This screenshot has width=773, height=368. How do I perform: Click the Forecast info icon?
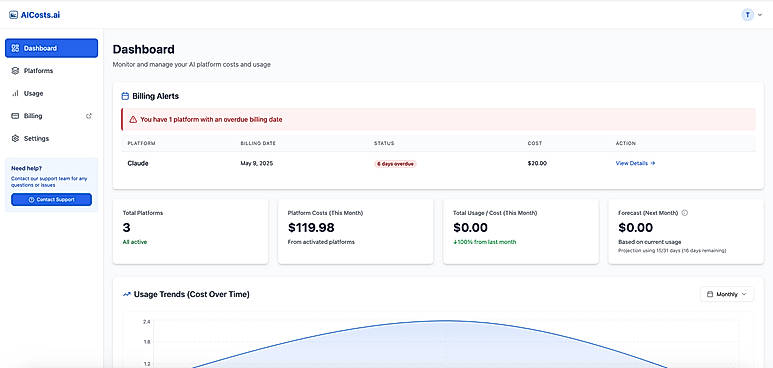(684, 213)
